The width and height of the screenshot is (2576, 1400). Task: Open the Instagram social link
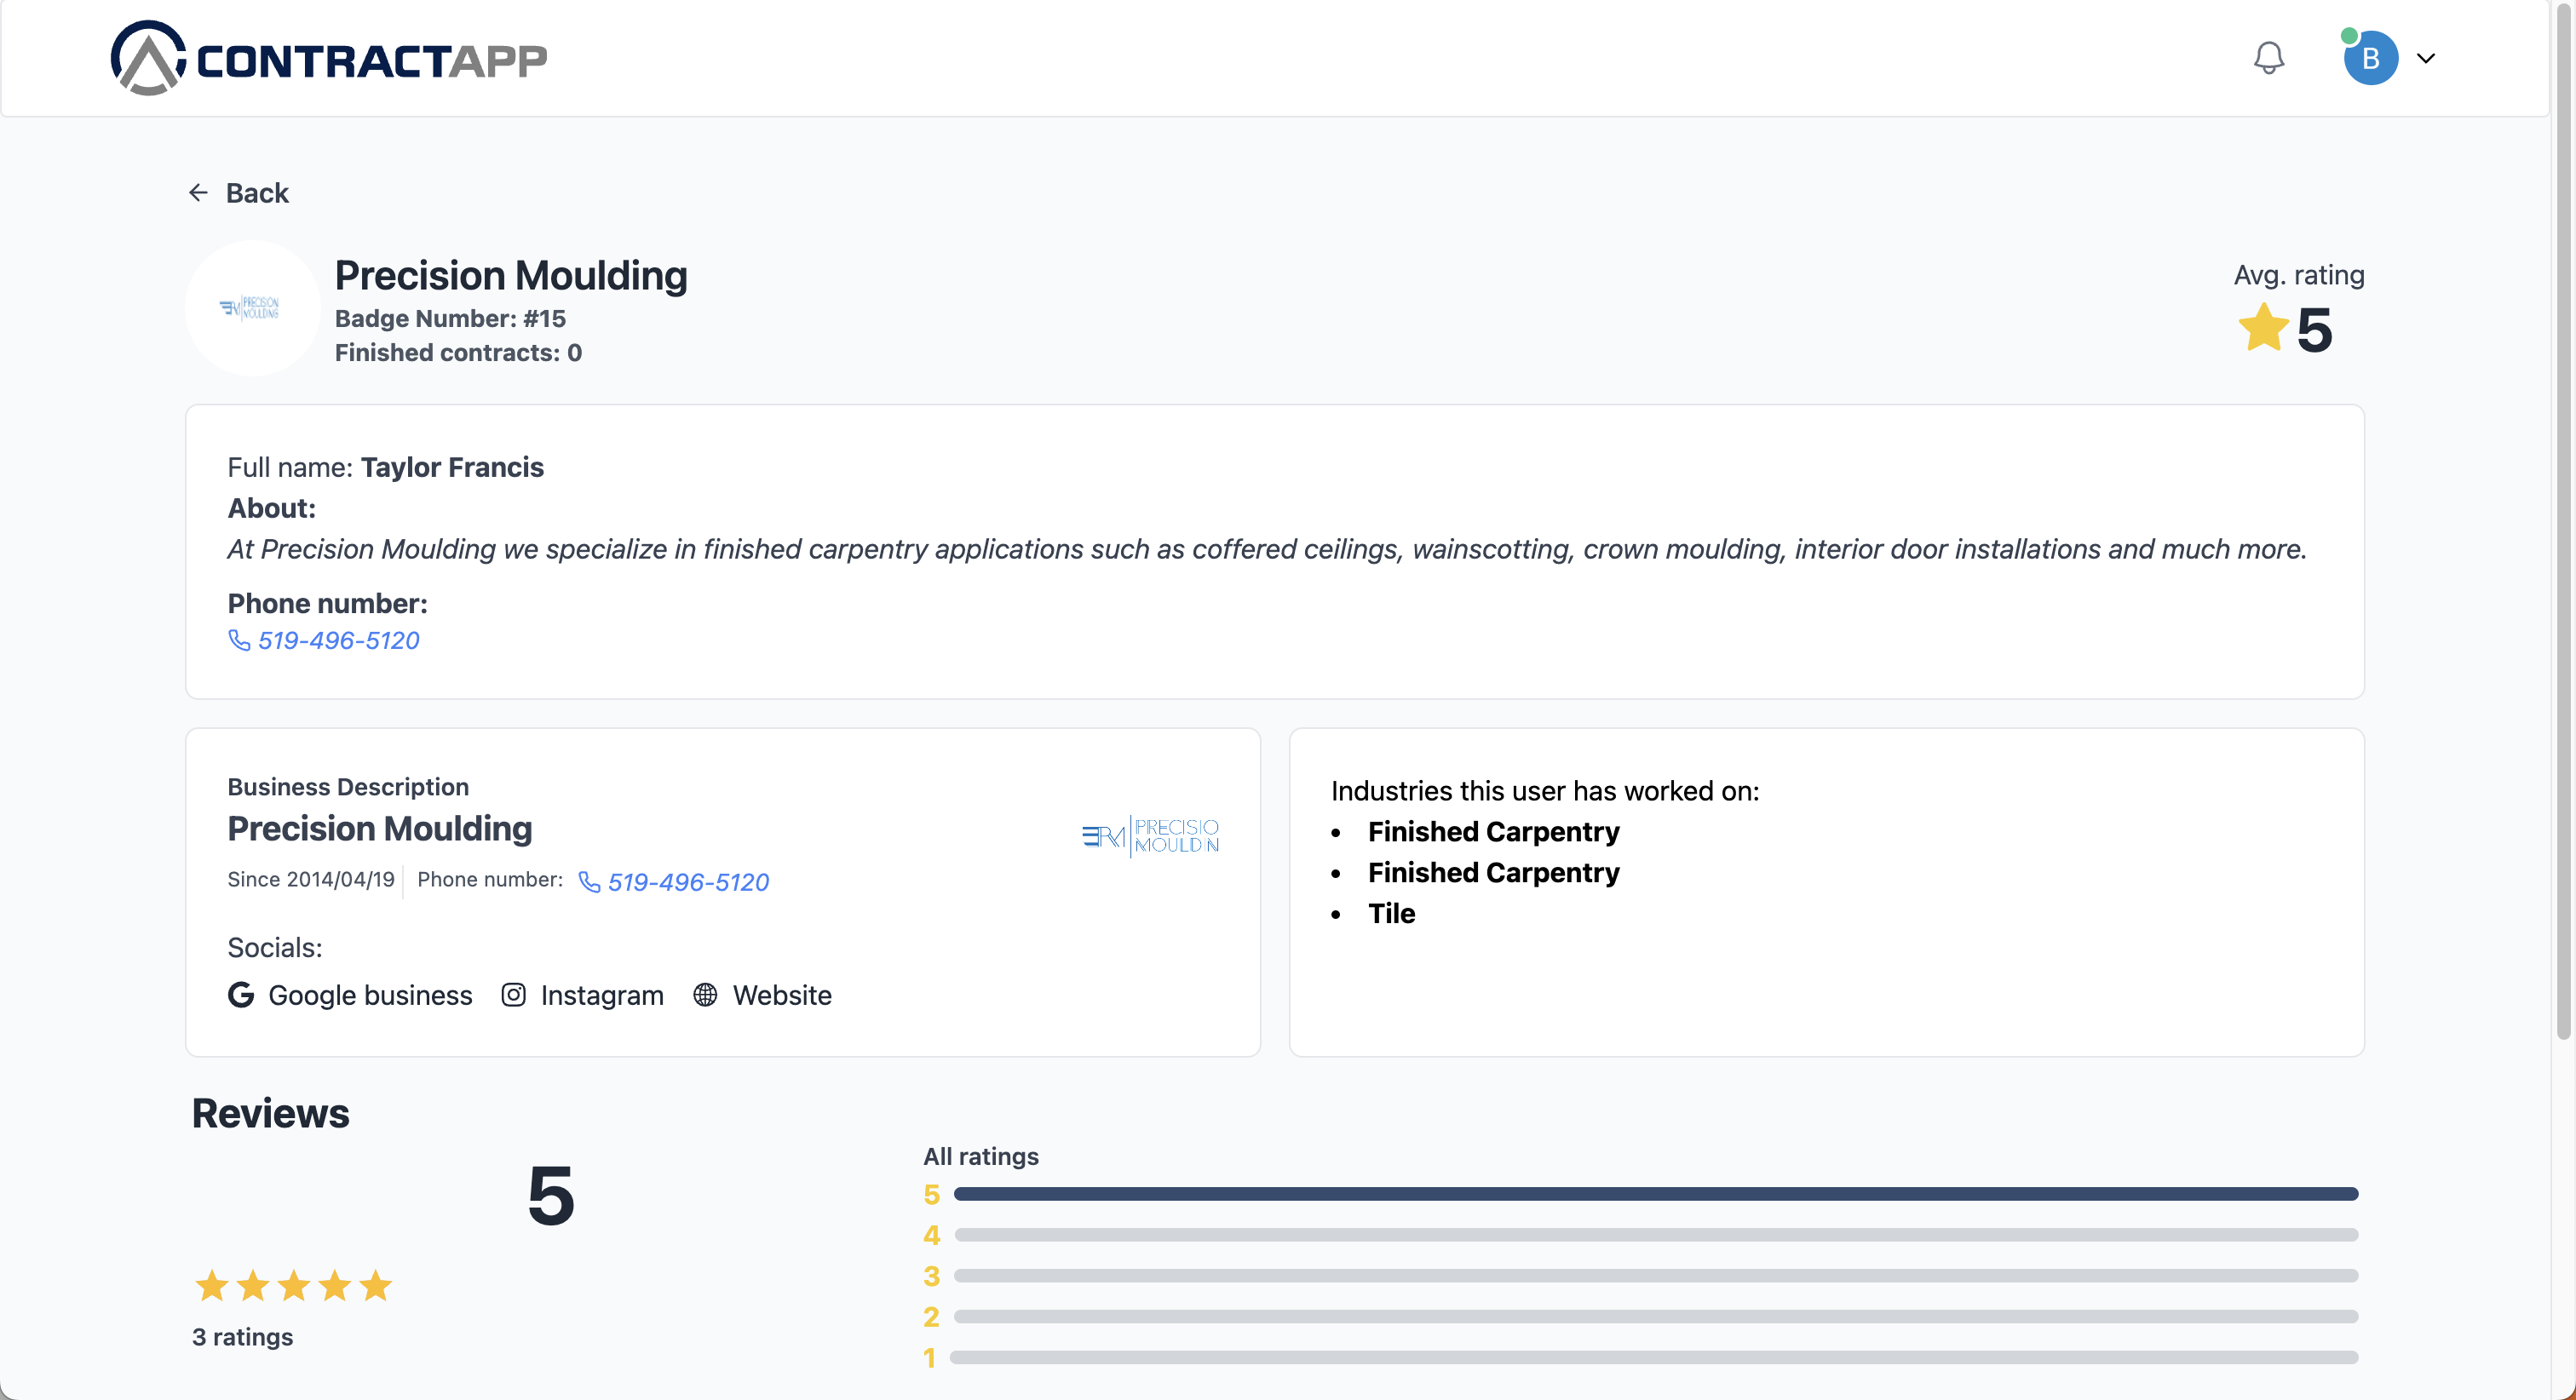602,994
